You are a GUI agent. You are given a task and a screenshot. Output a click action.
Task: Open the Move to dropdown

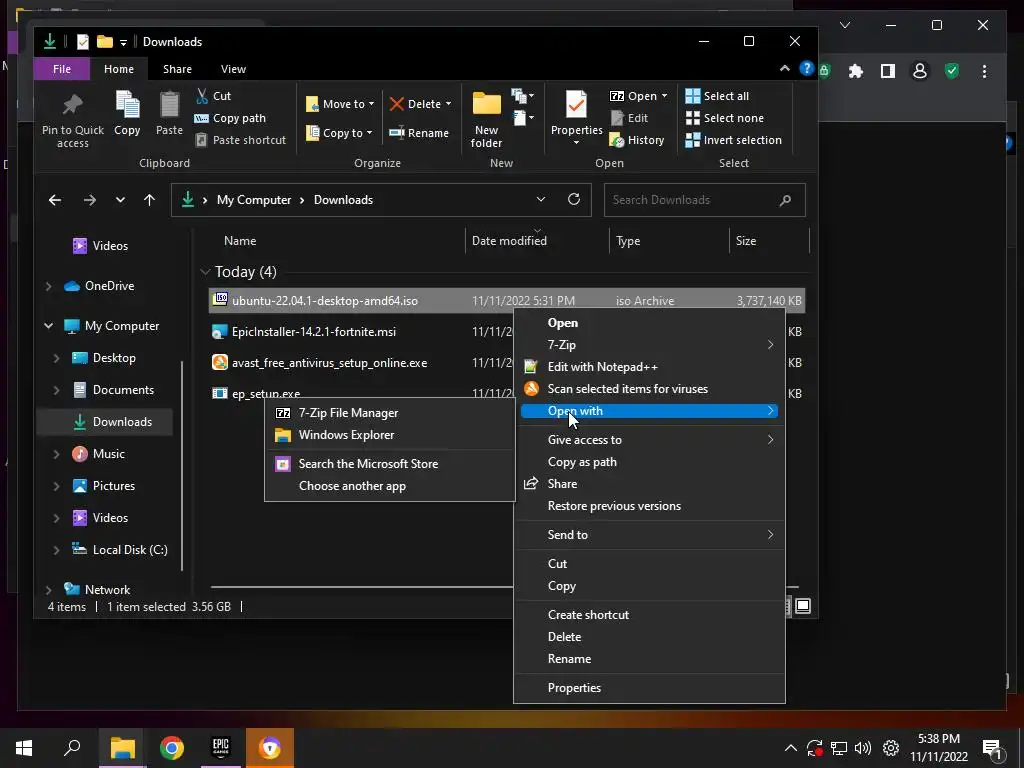tap(340, 104)
